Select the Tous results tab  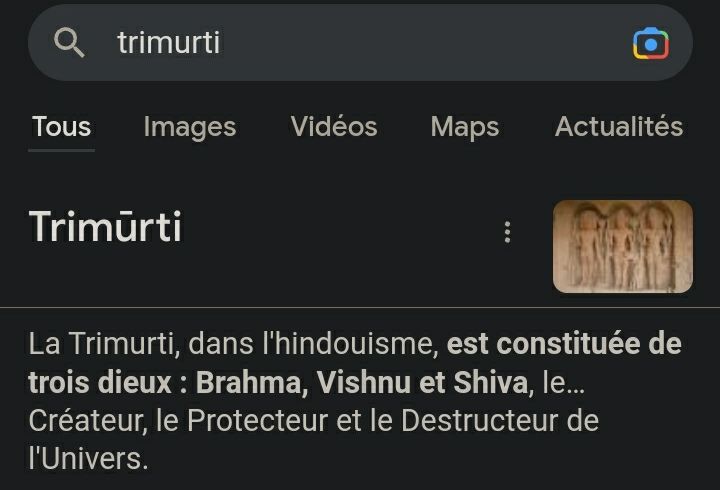62,126
